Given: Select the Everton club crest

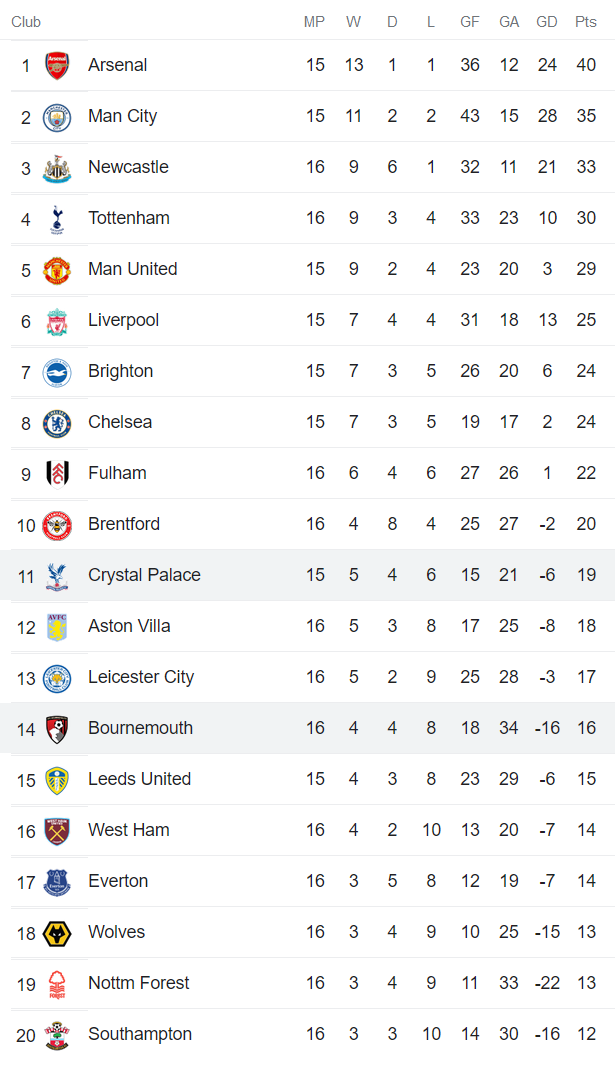Looking at the screenshot, I should click(57, 882).
